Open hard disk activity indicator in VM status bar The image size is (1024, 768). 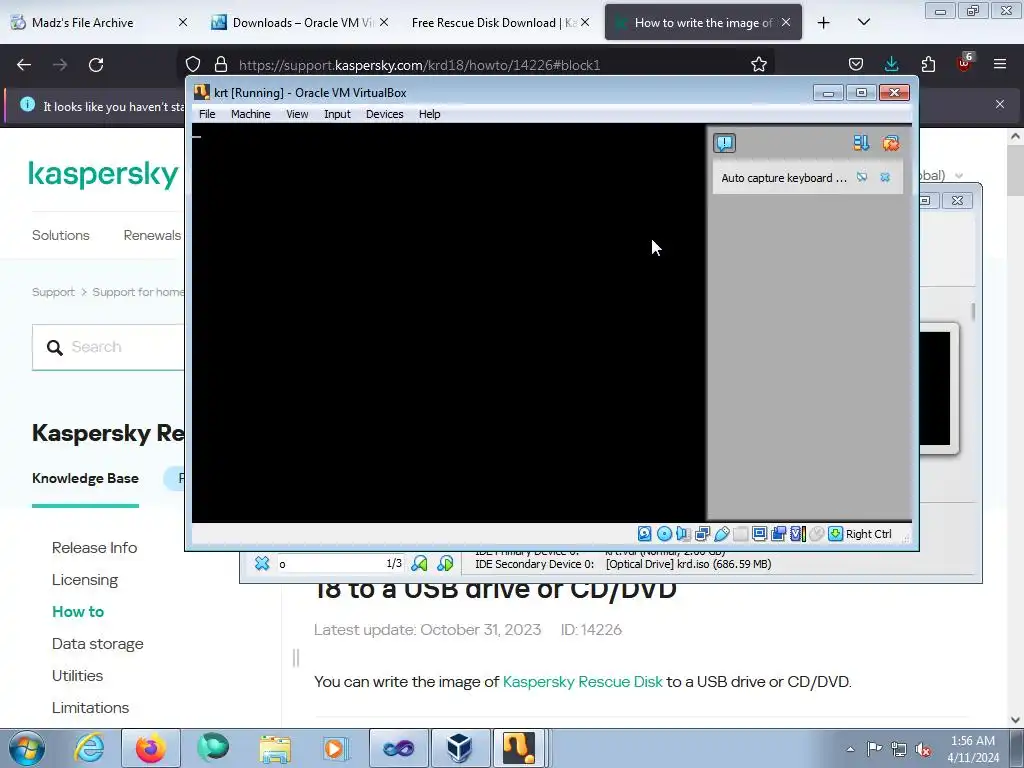click(x=645, y=534)
